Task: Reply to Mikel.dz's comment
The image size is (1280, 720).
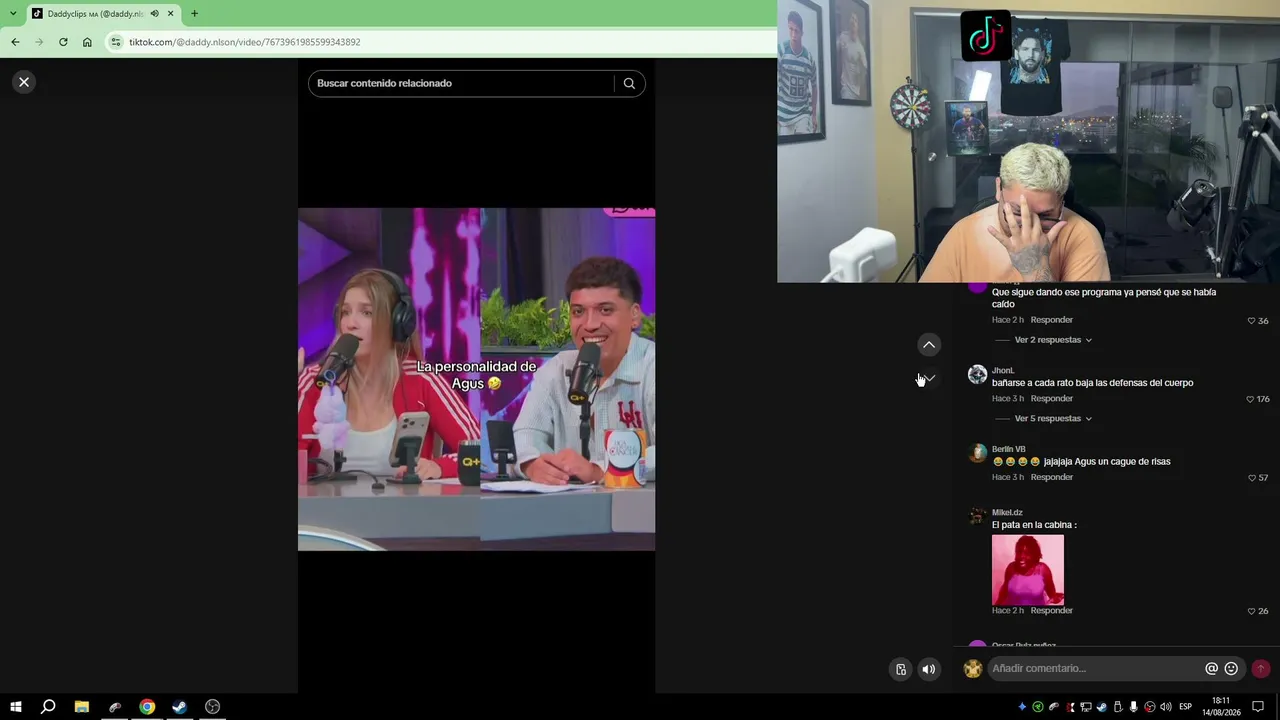Action: pyautogui.click(x=1051, y=610)
